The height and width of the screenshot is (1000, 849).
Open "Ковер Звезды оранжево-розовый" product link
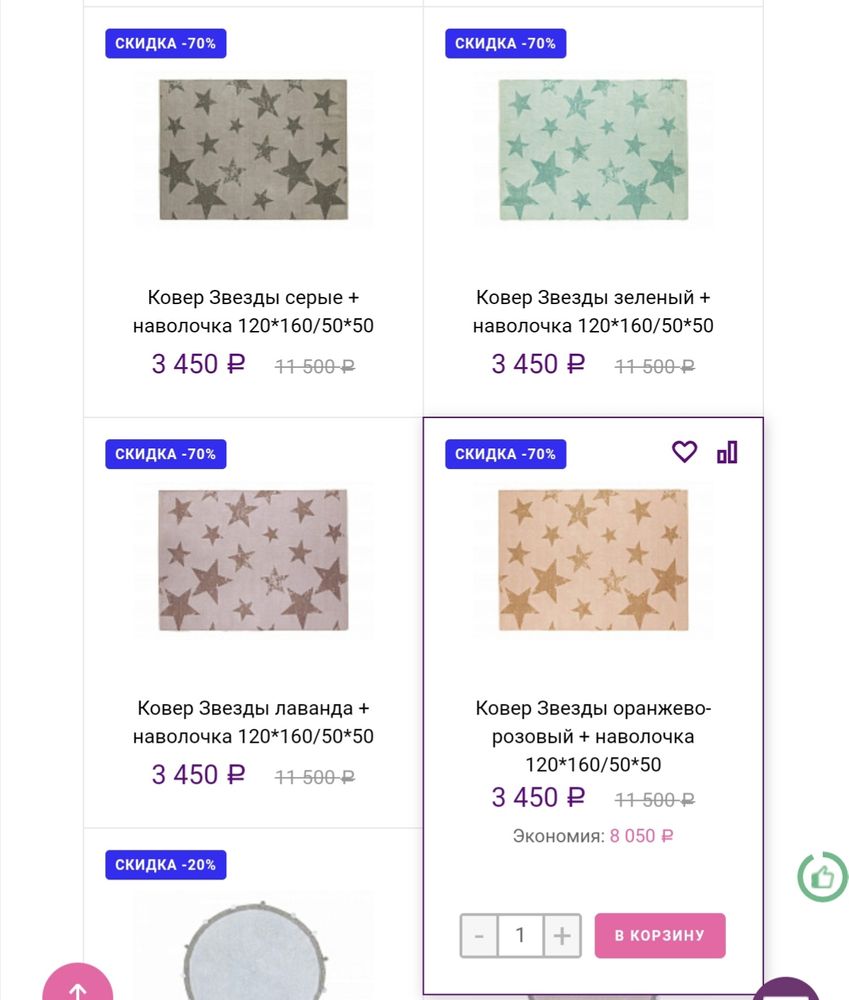pos(593,736)
